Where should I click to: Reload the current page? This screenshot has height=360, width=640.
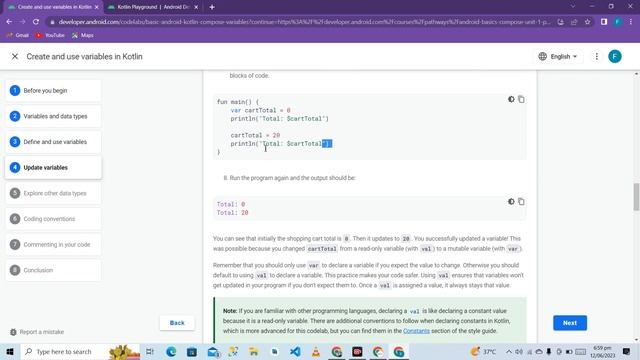click(x=36, y=22)
